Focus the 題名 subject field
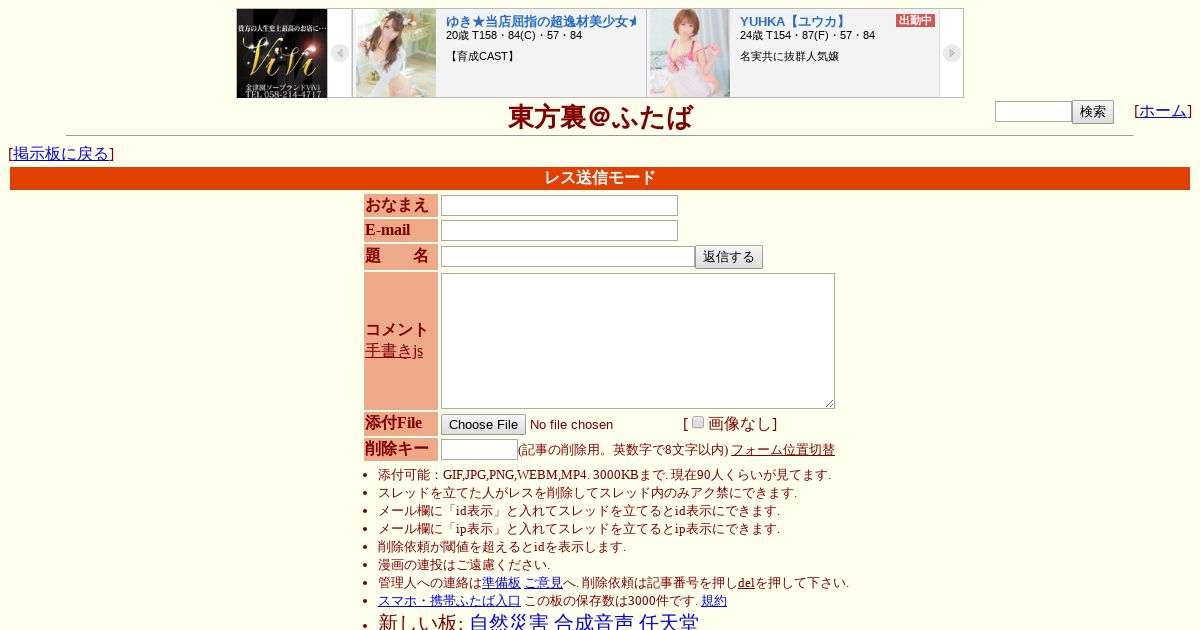The image size is (1200, 630). (x=568, y=257)
